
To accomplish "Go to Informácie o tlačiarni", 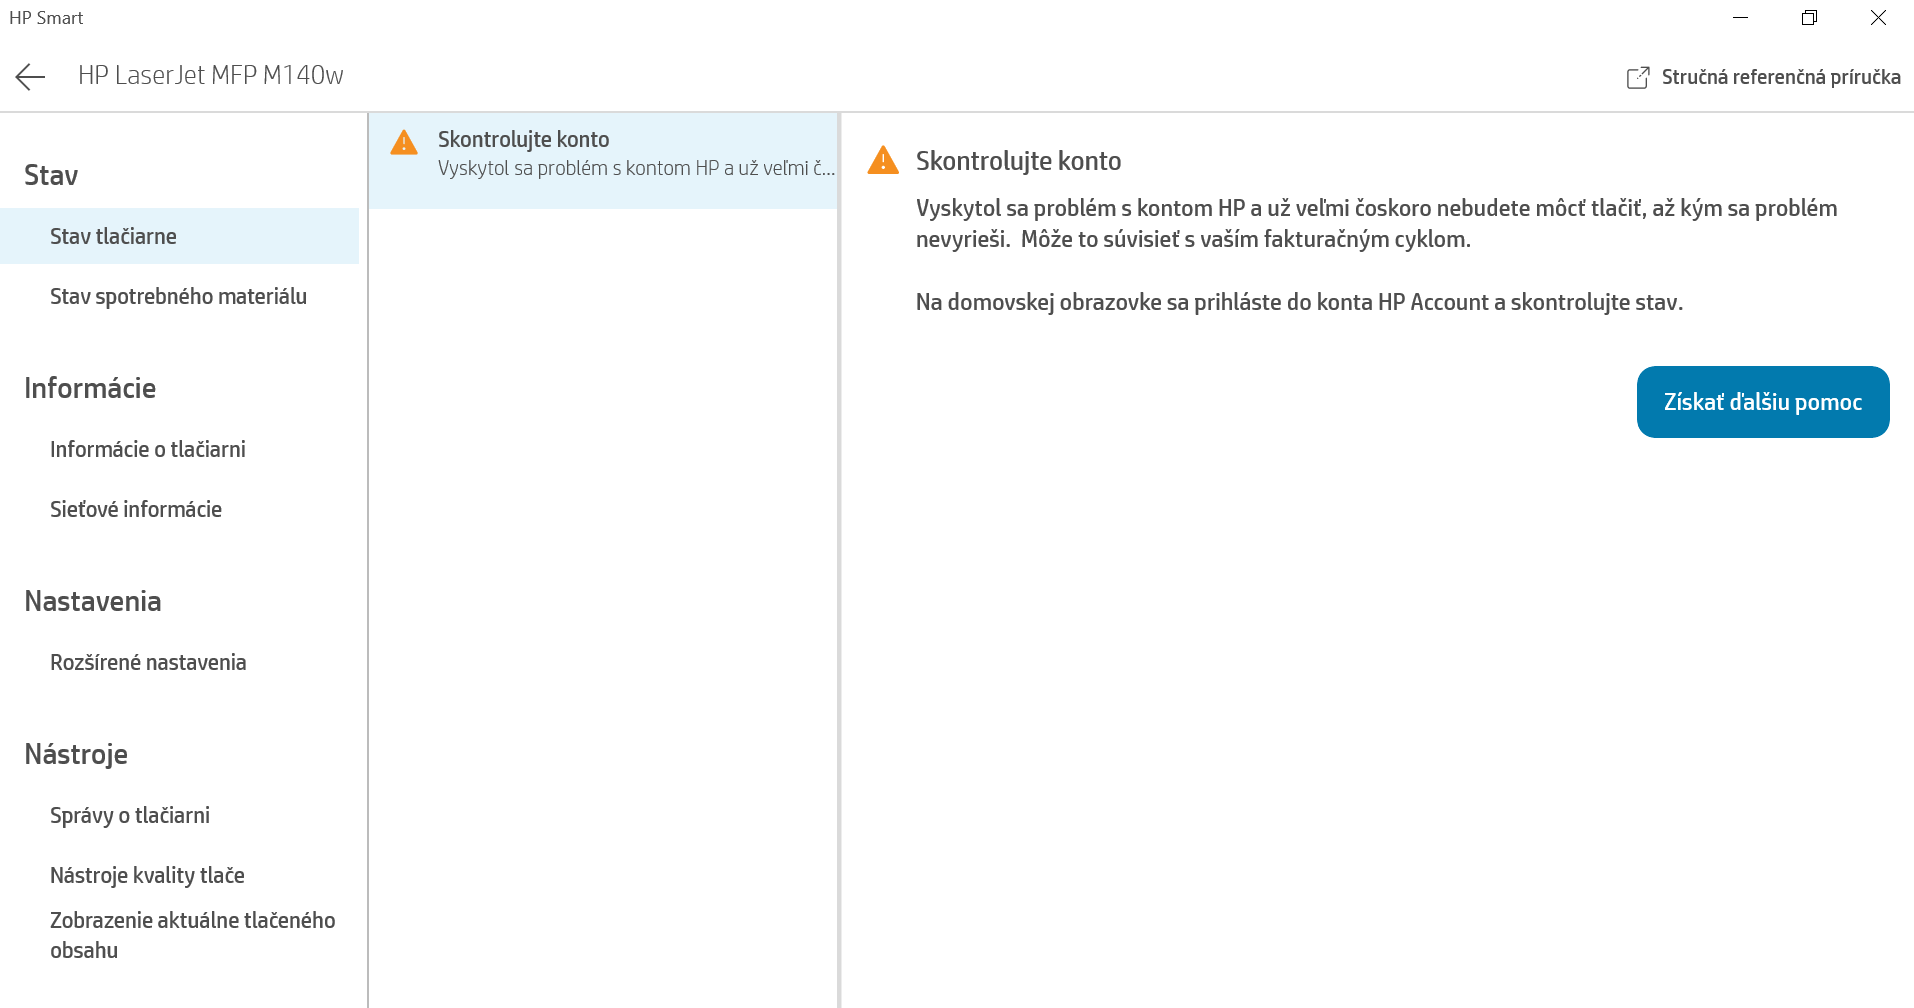I will (x=148, y=449).
